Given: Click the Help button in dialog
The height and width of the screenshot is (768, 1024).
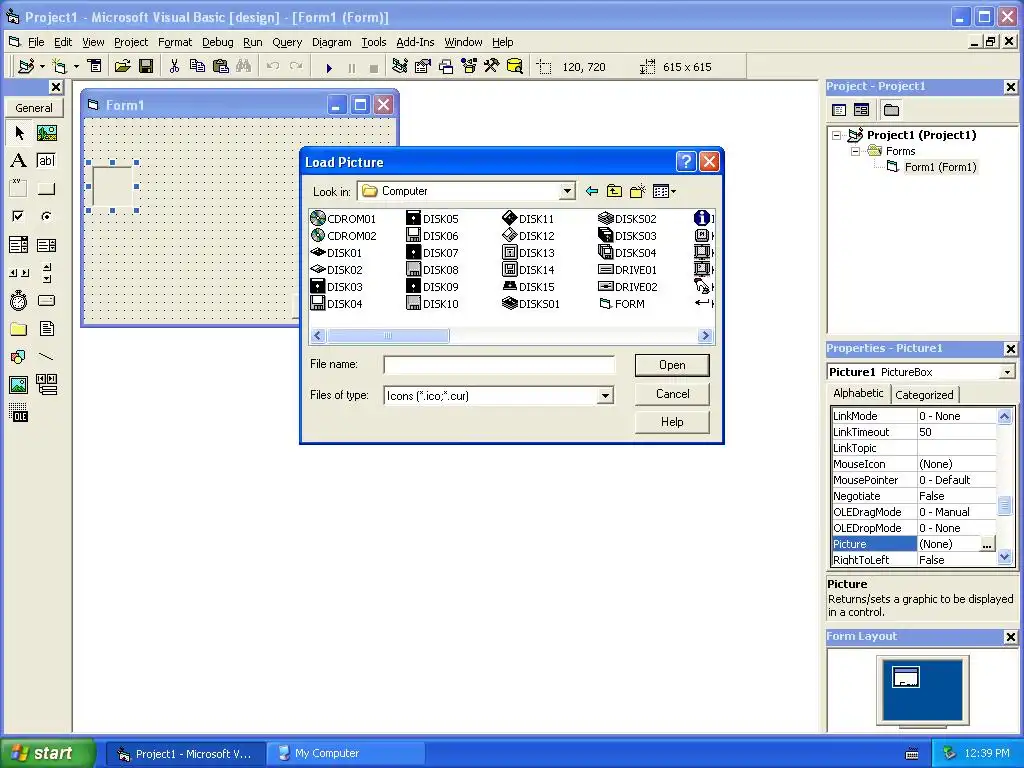Looking at the screenshot, I should [x=672, y=422].
